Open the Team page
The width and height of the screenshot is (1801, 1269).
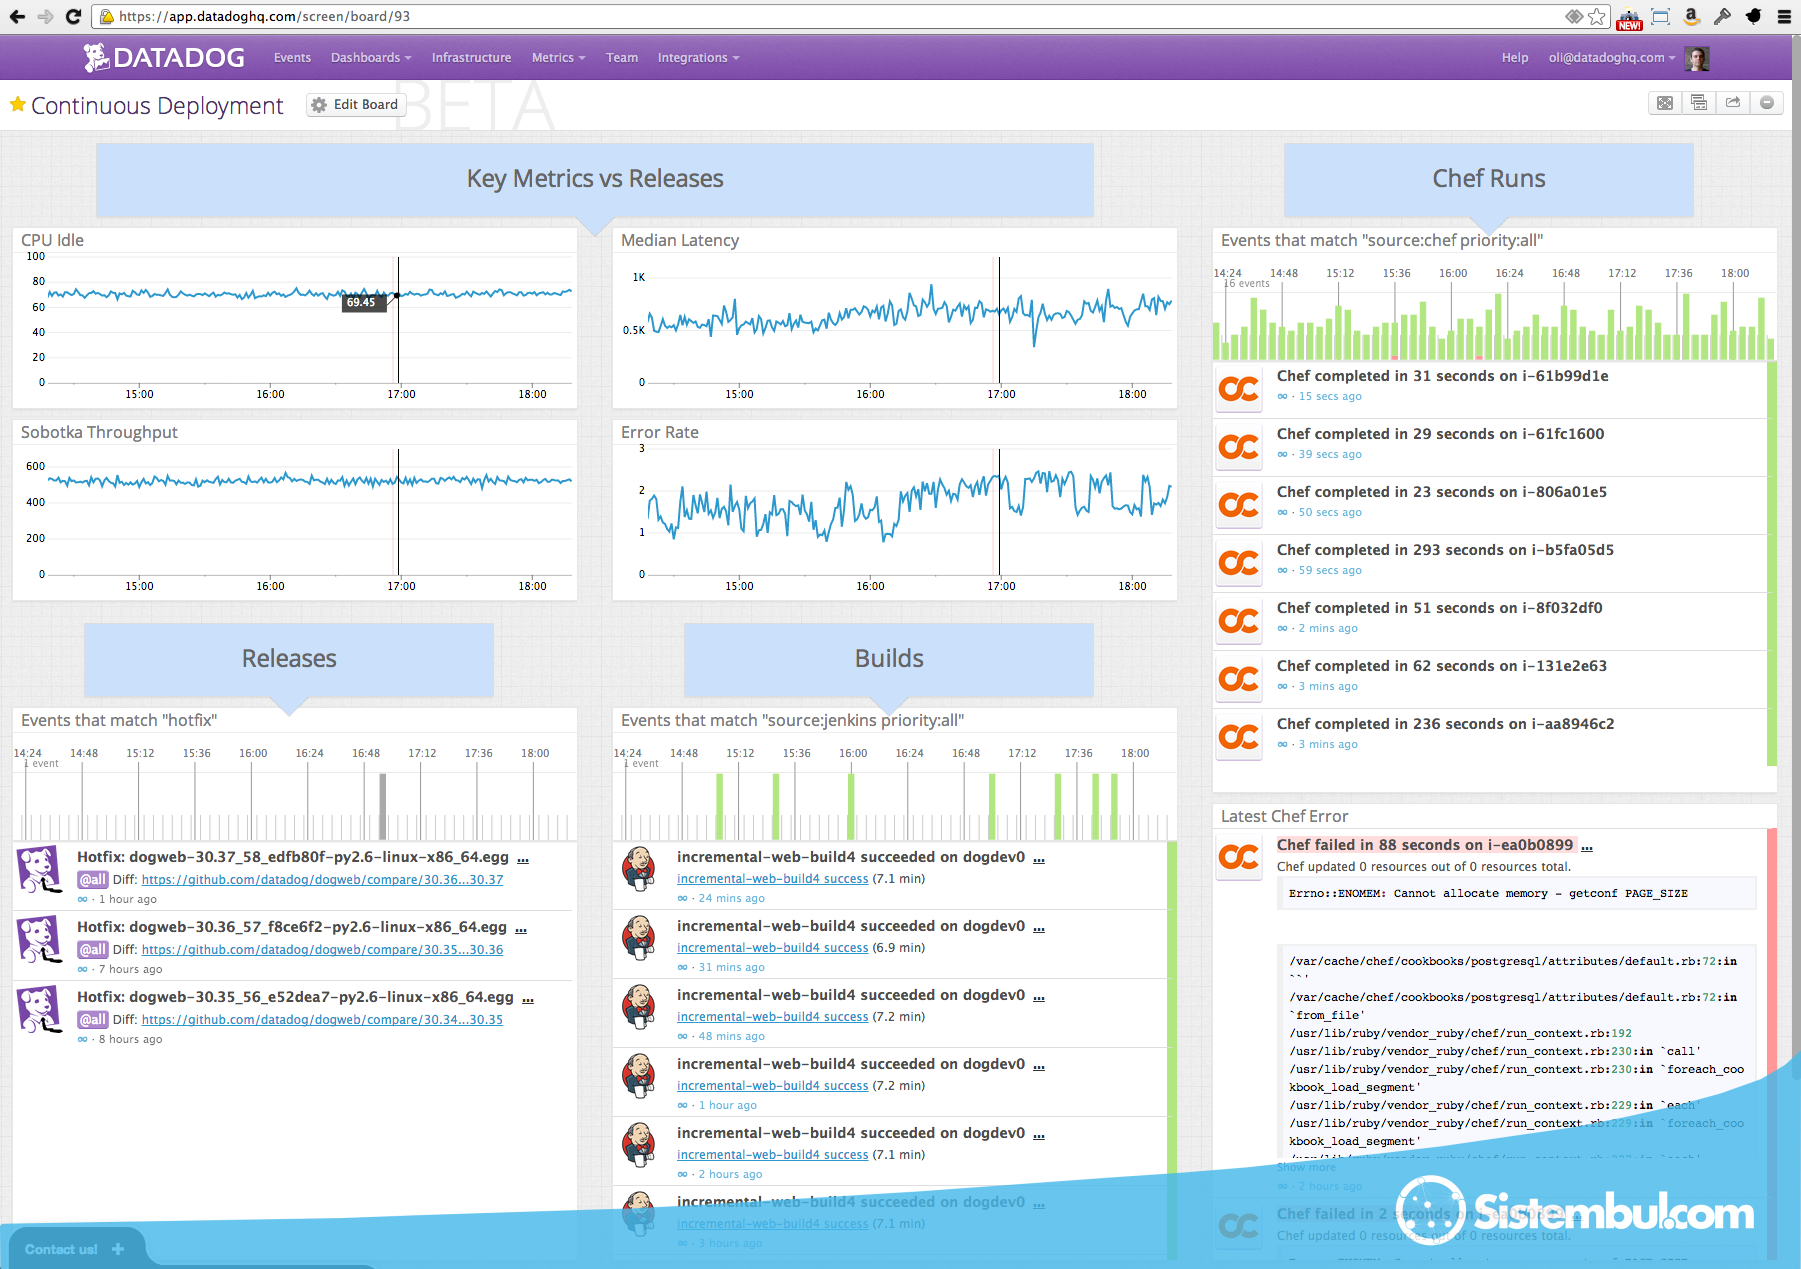622,58
